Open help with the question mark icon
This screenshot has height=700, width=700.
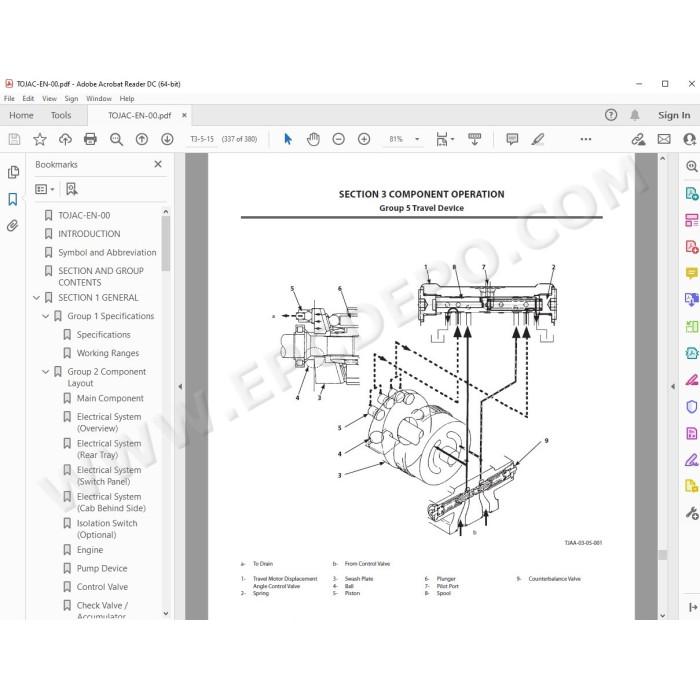click(611, 115)
